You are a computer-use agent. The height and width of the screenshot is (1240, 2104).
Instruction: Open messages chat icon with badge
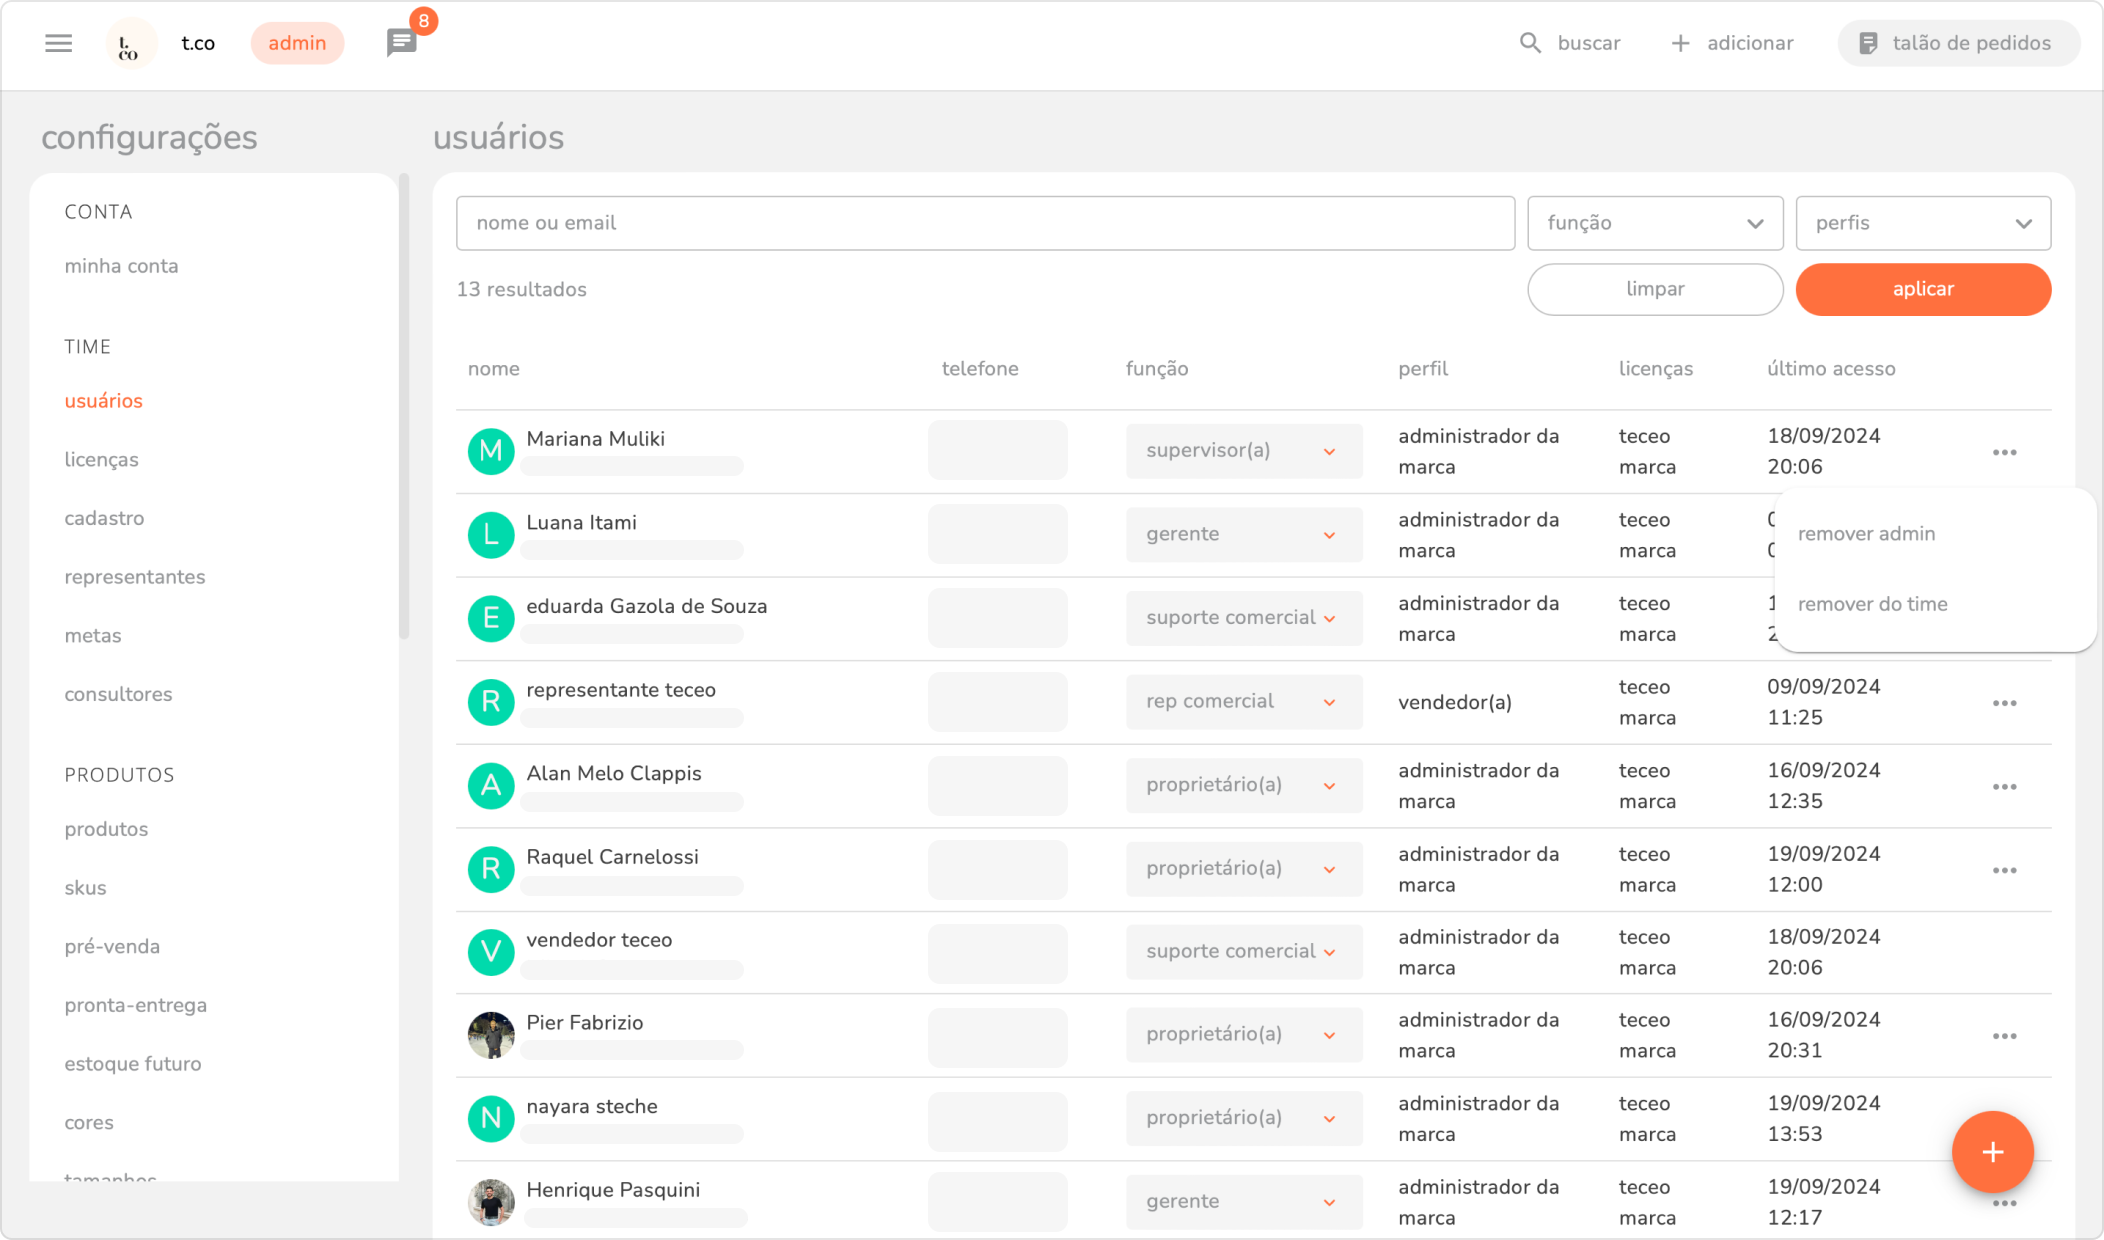[x=402, y=43]
